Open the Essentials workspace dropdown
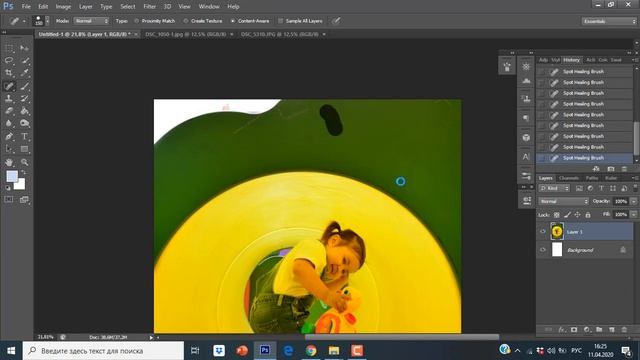This screenshot has width=640, height=360. [x=609, y=21]
